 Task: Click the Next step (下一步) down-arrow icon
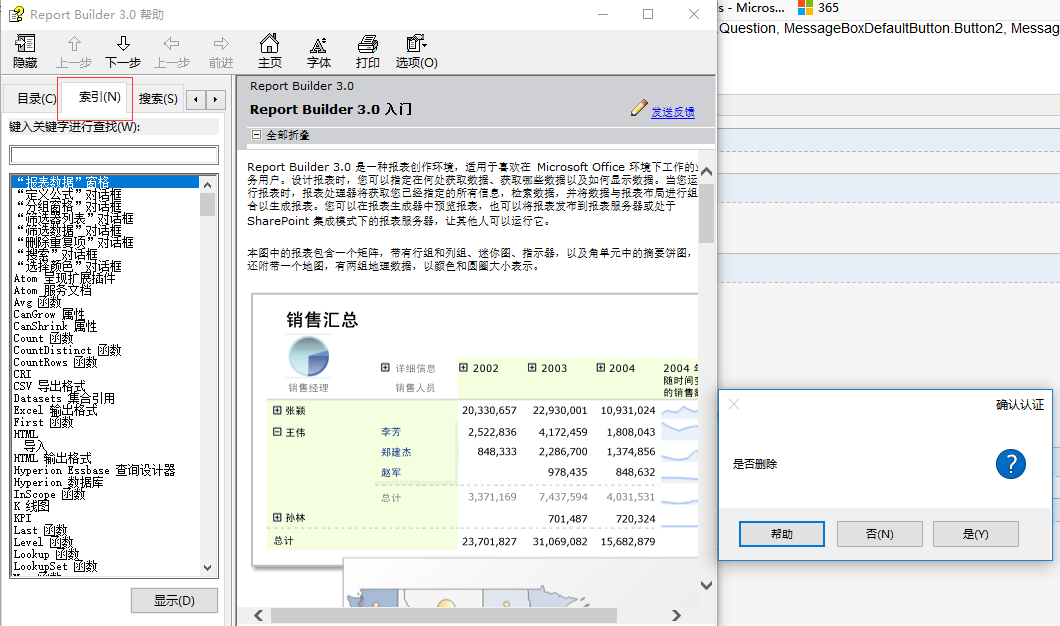123,44
